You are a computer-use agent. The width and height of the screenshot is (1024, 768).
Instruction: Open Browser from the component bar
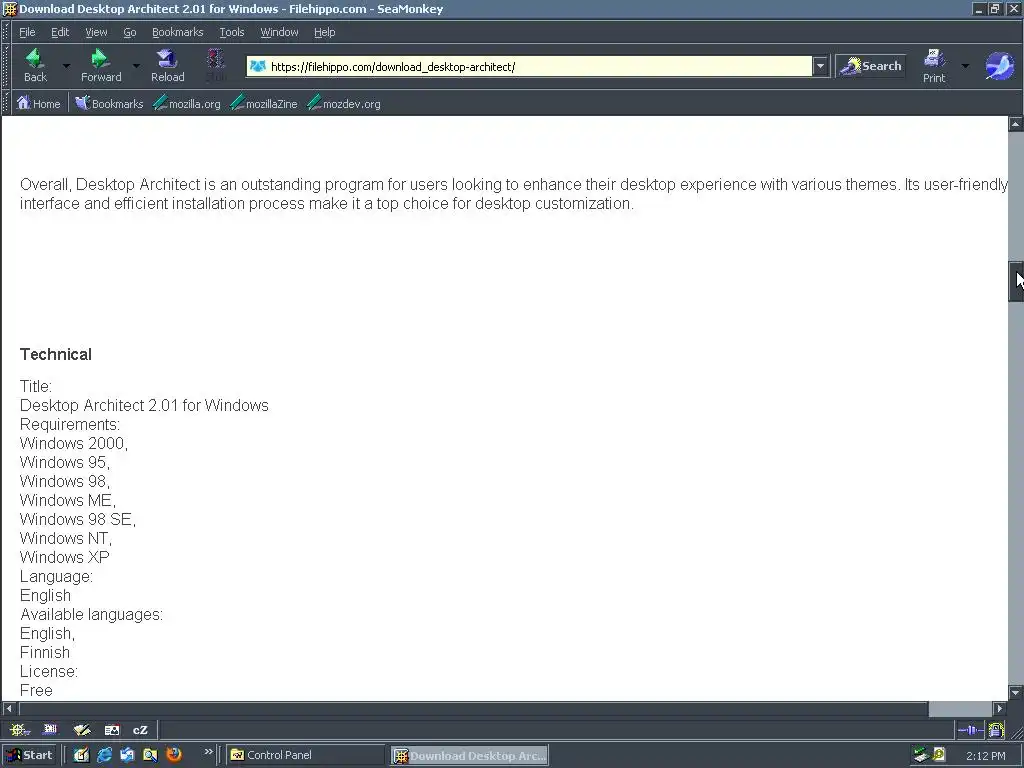(20, 729)
